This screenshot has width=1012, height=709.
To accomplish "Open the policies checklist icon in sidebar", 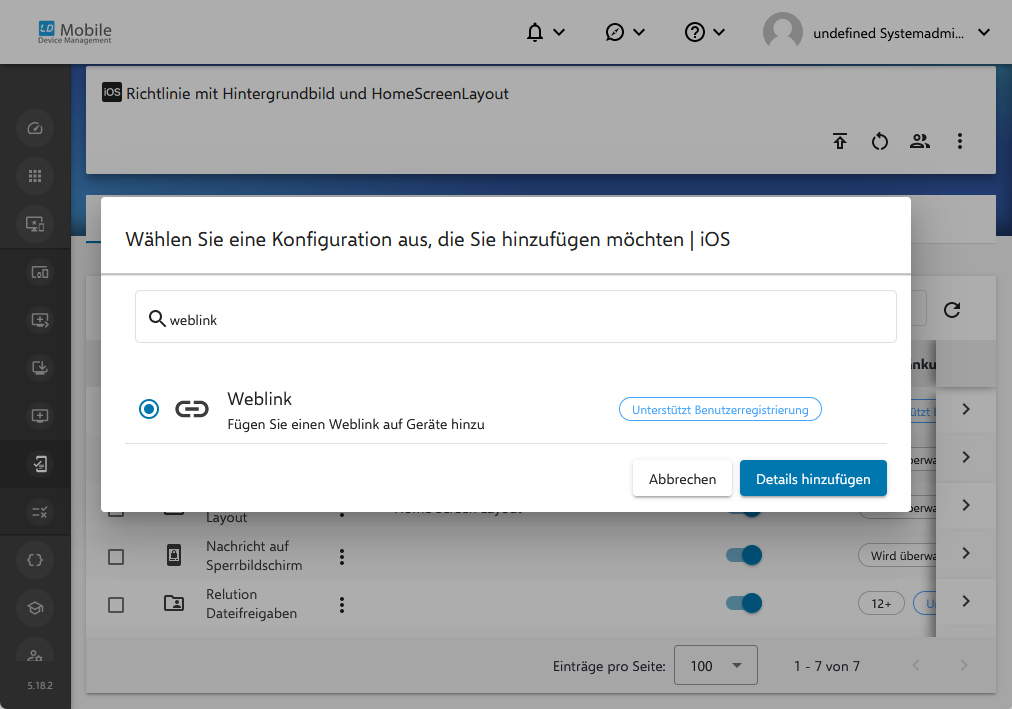I will point(39,464).
